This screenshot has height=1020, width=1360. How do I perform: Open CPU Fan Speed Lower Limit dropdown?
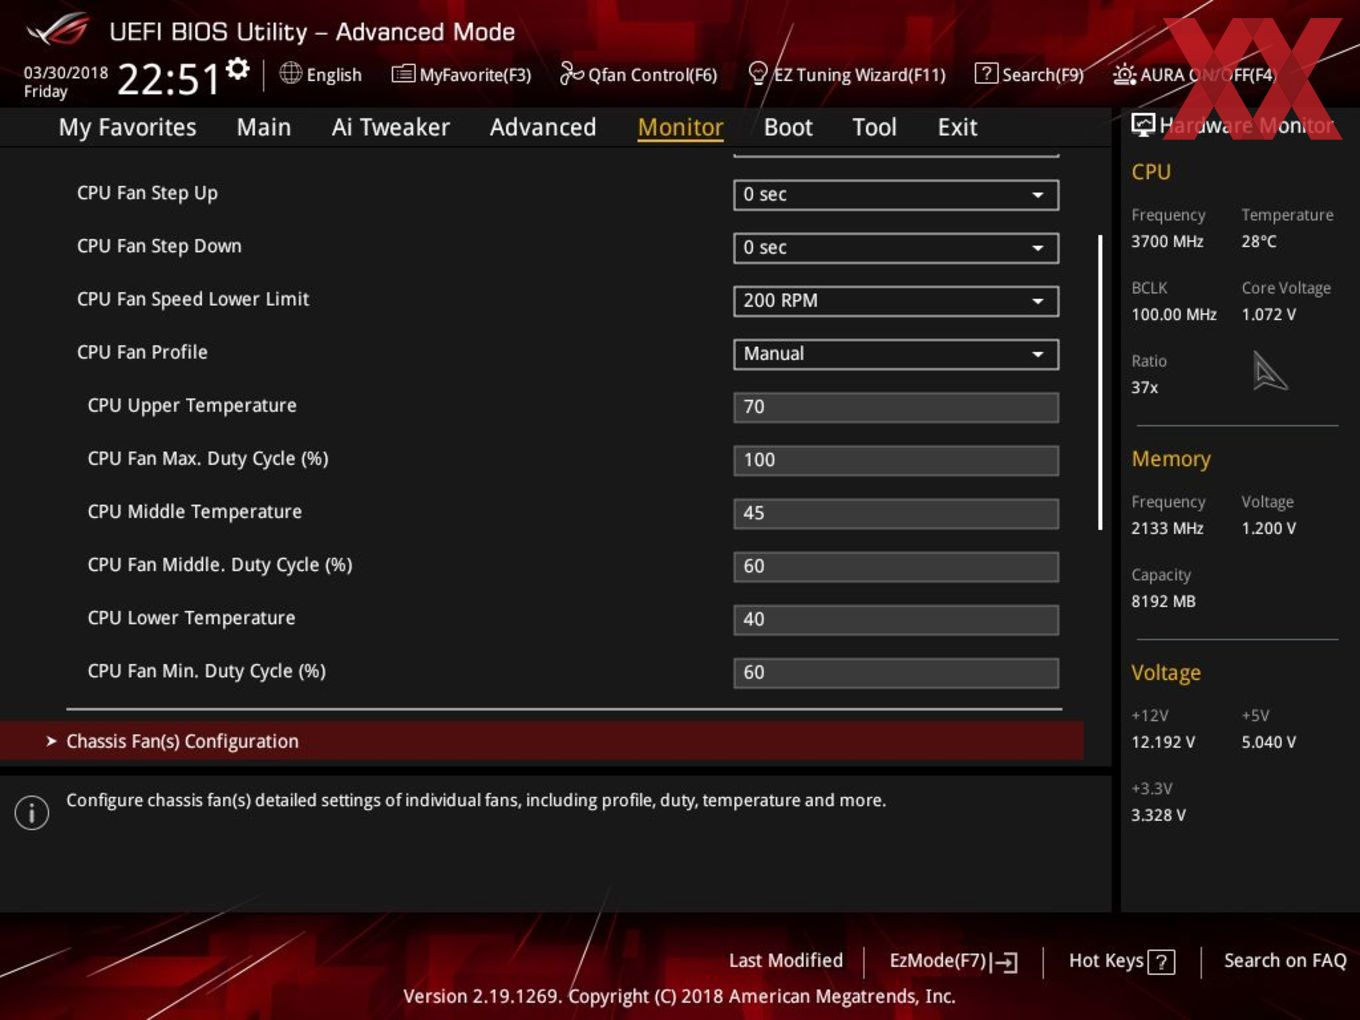896,301
